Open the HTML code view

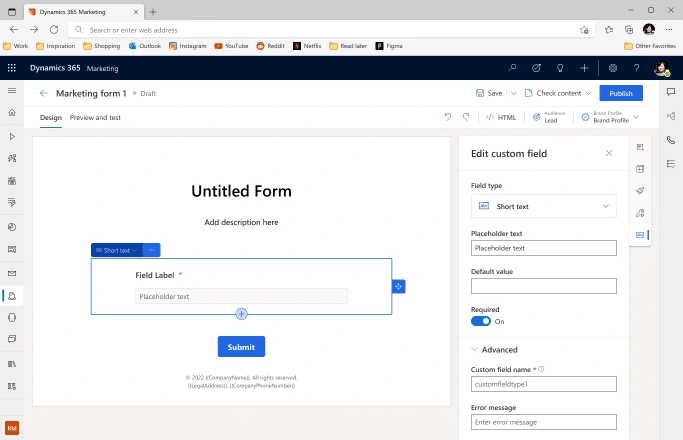point(501,117)
